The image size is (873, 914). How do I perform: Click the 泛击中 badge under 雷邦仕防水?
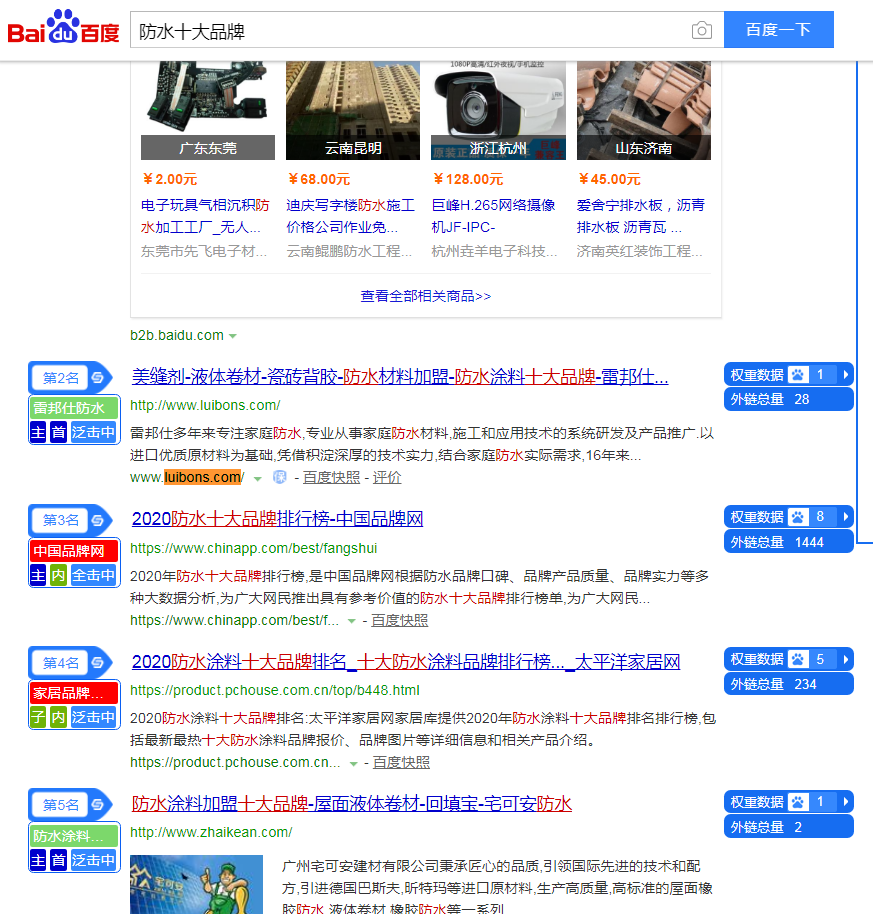tap(93, 433)
